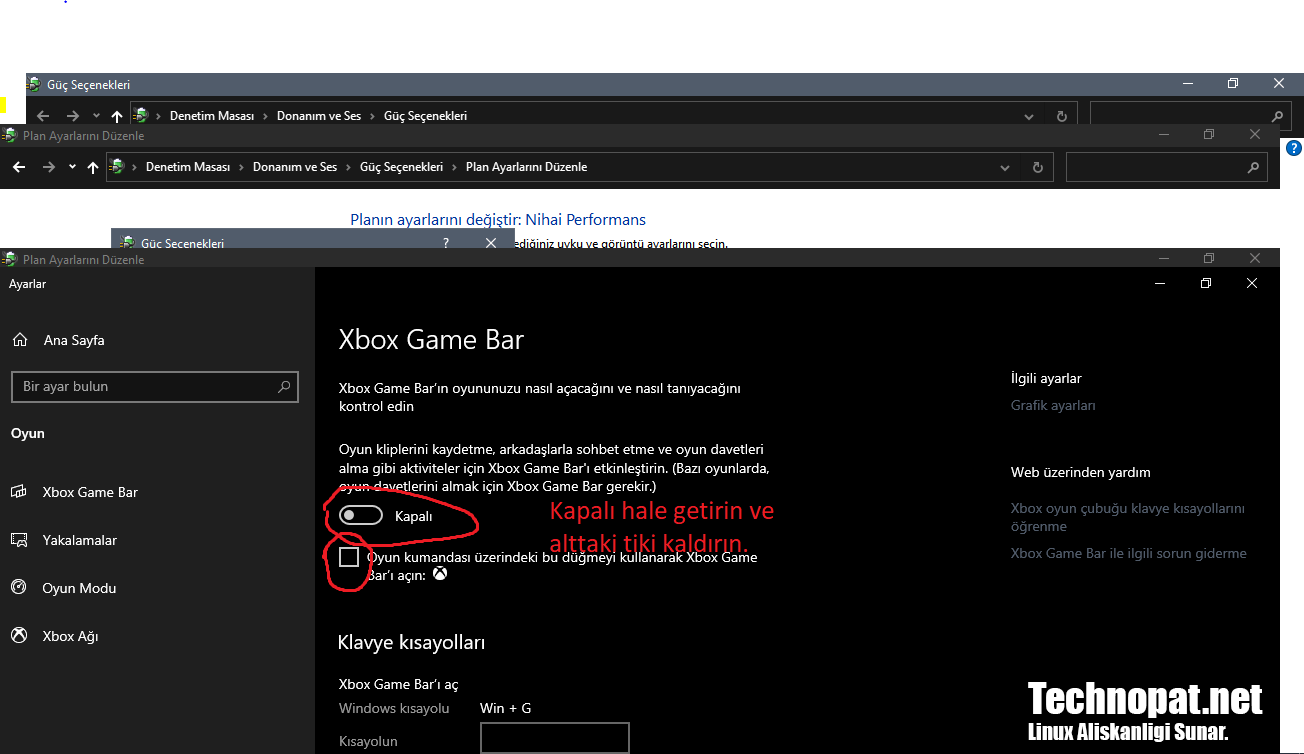Screen dimensions: 1304x754
Task: Click the Kısayolun shortcut input box
Action: (555, 738)
